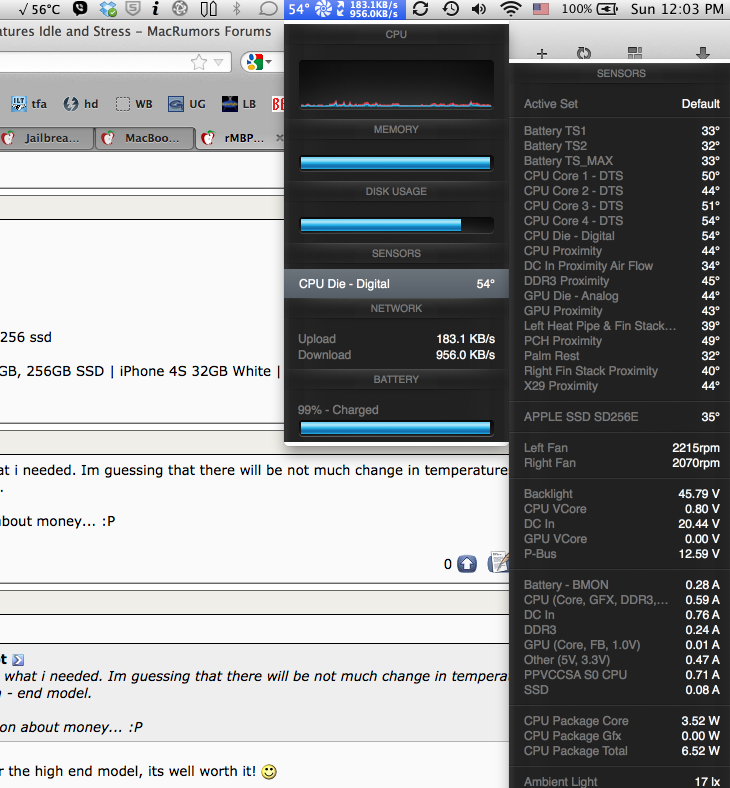This screenshot has width=730, height=788.
Task: Switch to the Jailbrea... browser tab
Action: (x=46, y=138)
